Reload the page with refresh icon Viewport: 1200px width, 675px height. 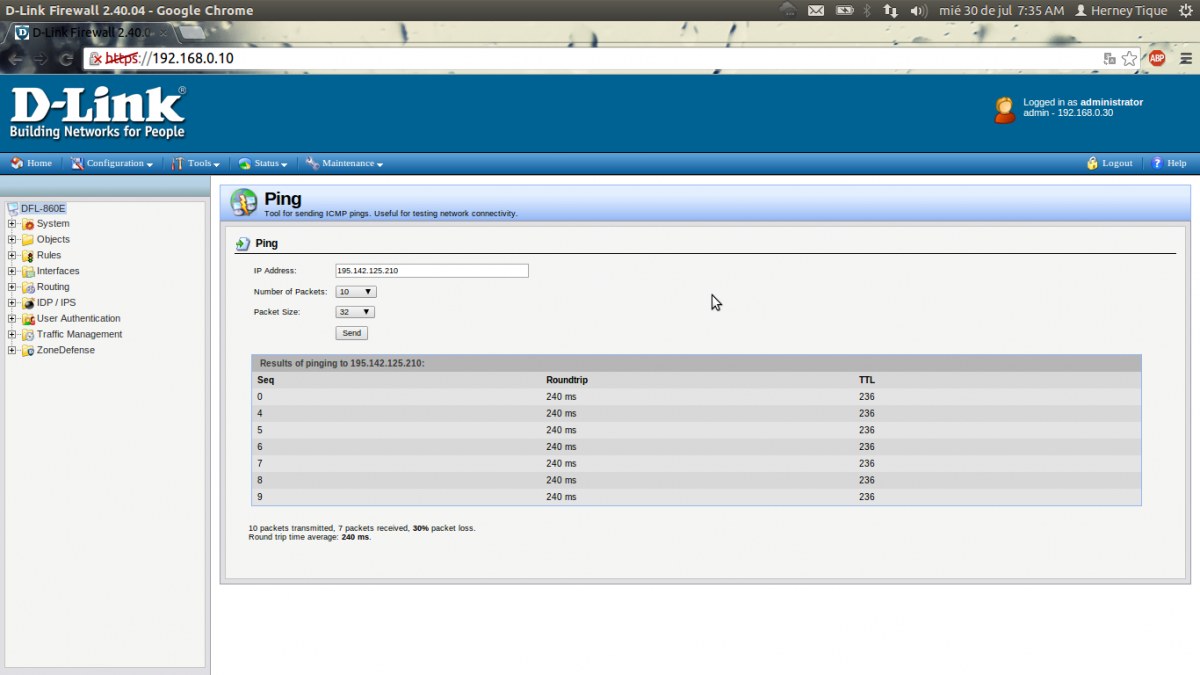(x=66, y=58)
